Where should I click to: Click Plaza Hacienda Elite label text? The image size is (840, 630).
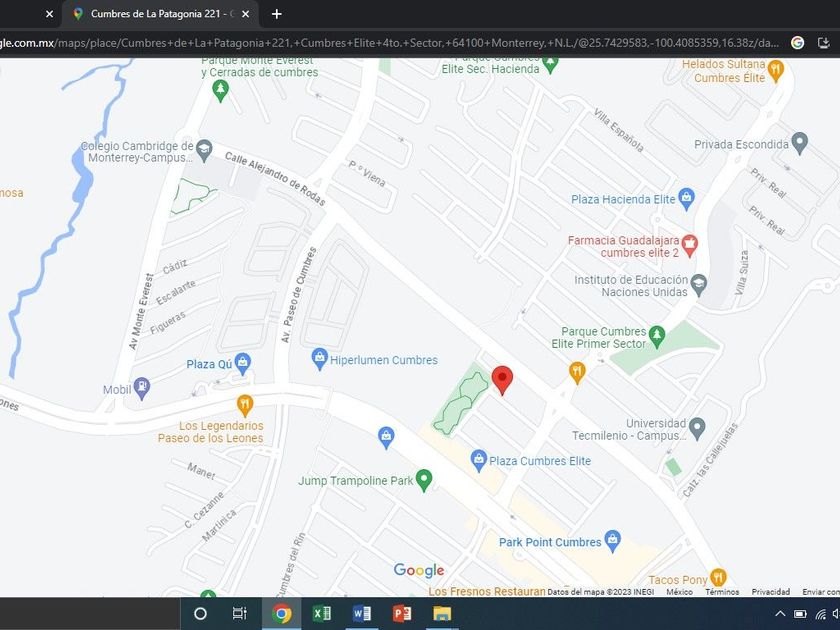623,199
